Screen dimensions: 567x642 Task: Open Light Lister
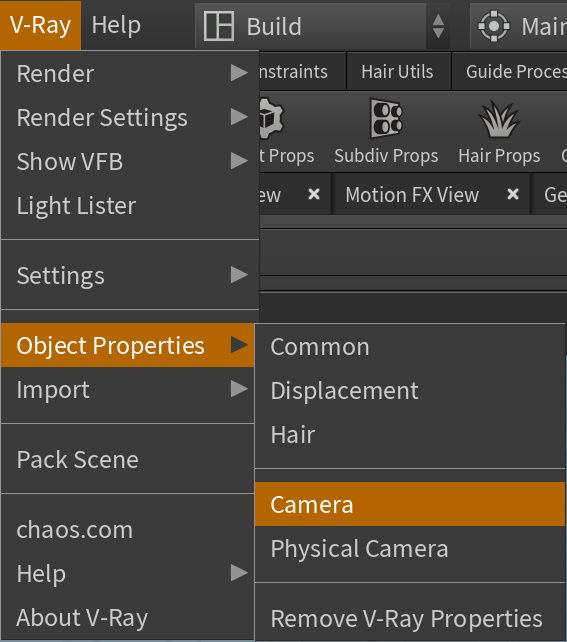click(x=130, y=205)
